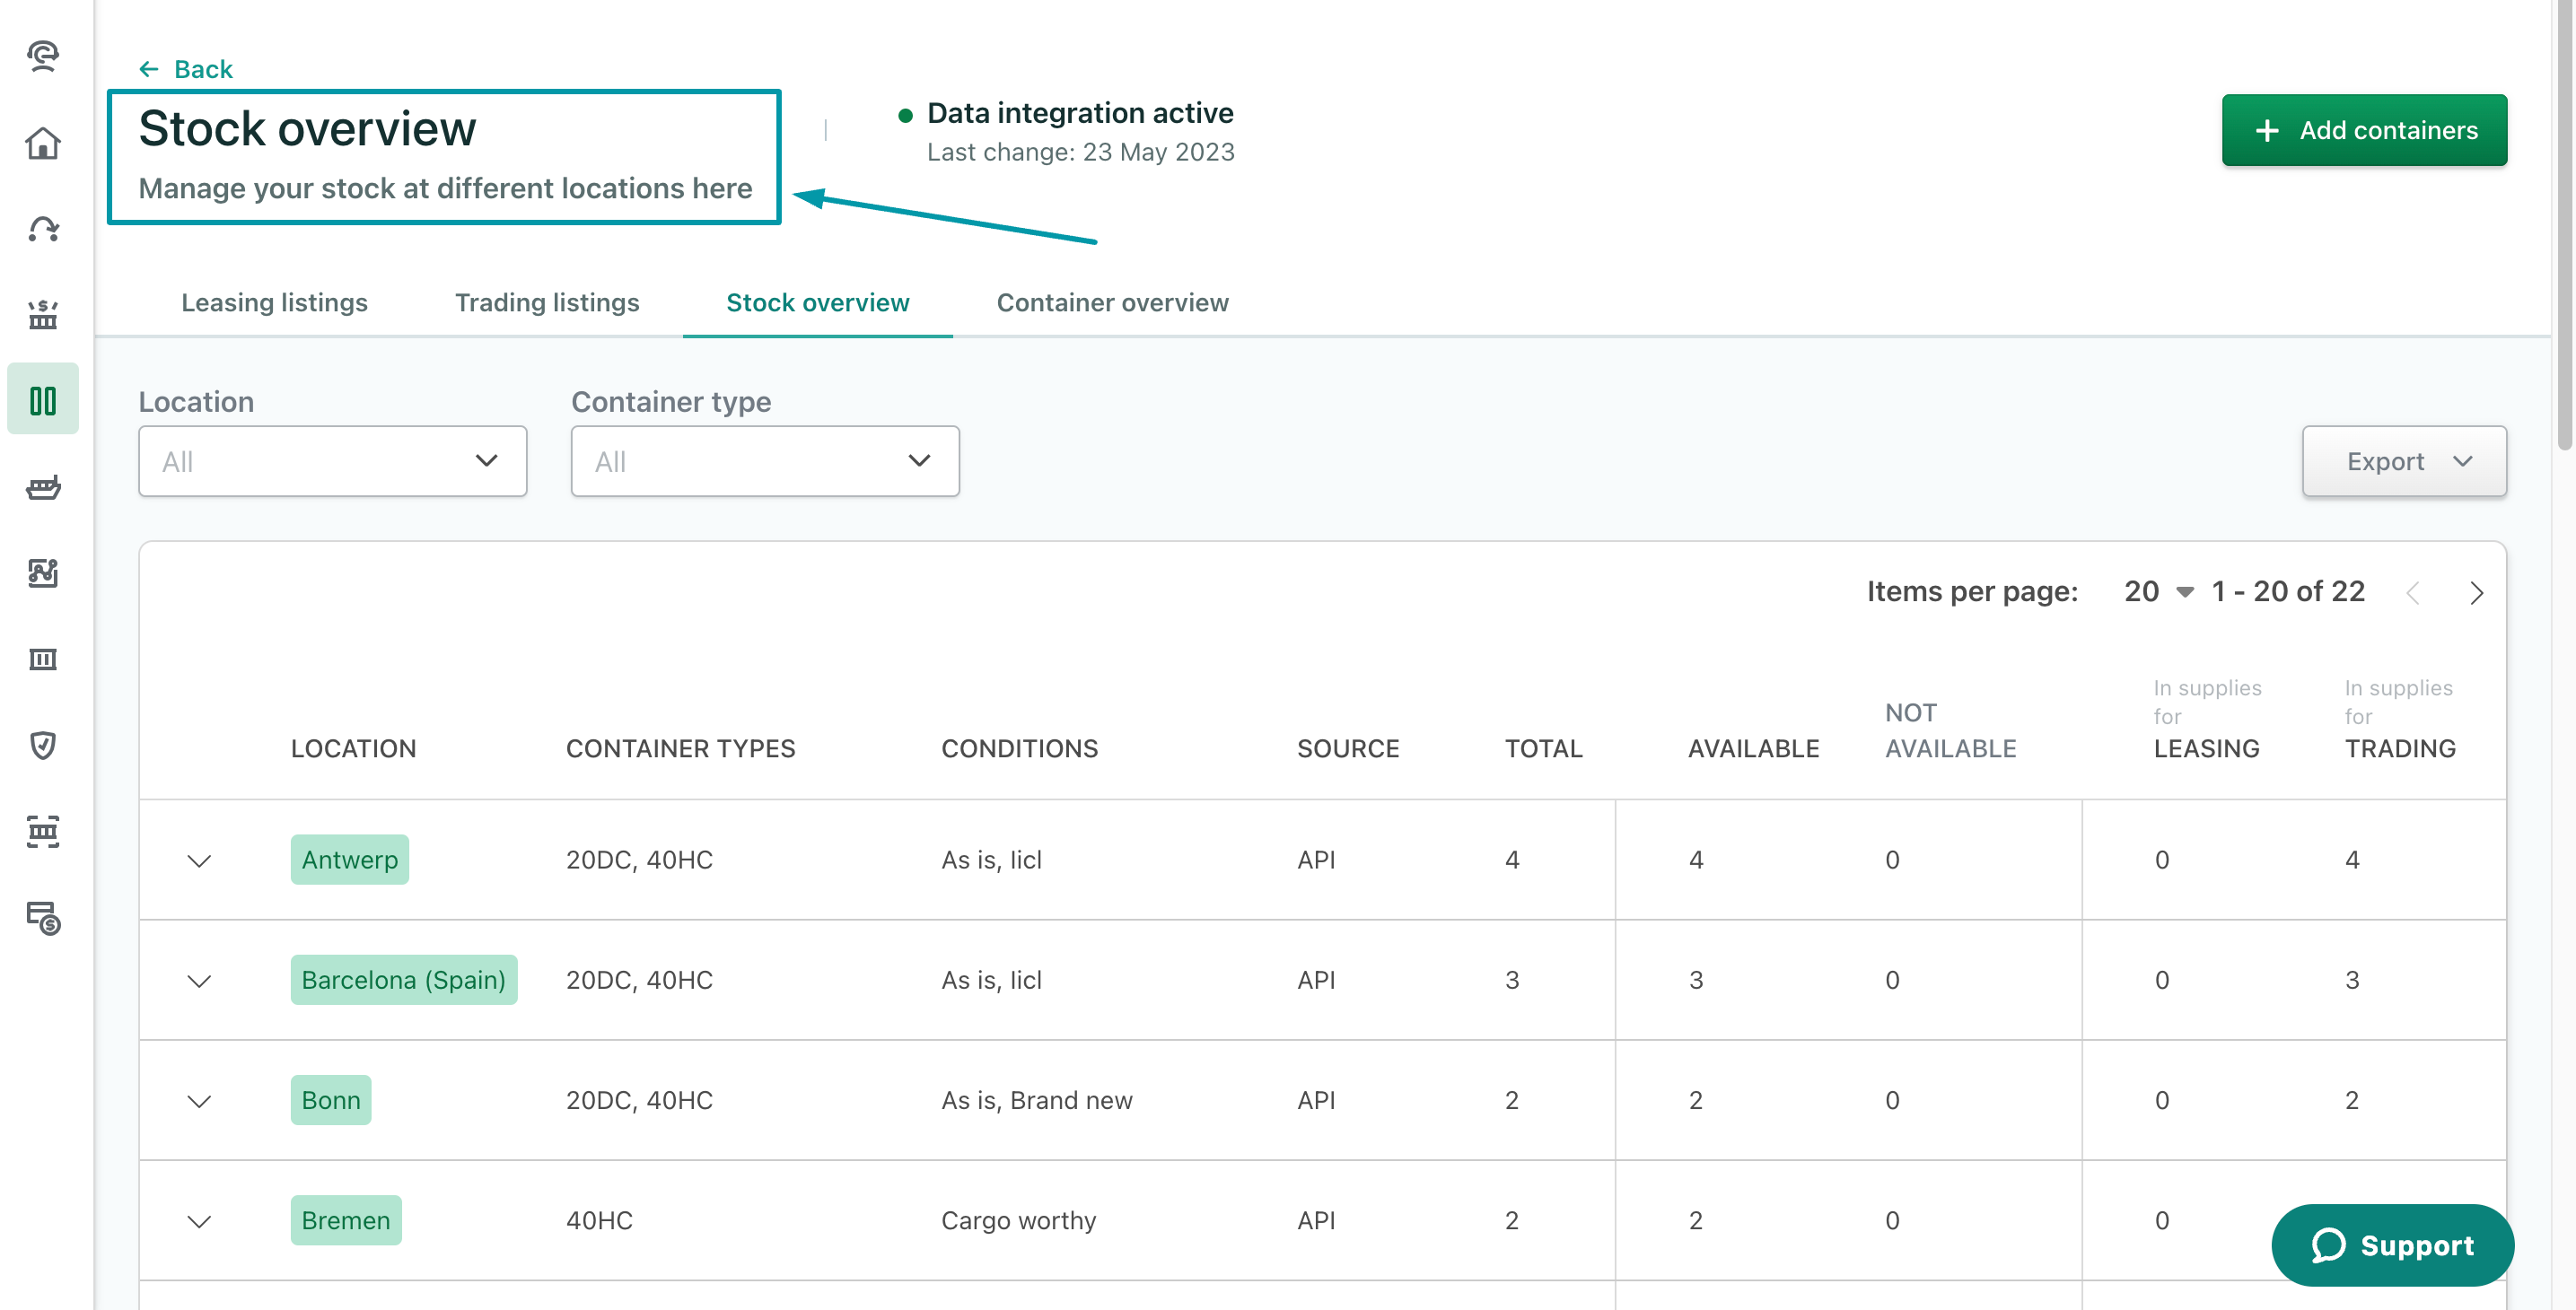Open the Export dropdown
The width and height of the screenshot is (2576, 1310).
(2403, 461)
